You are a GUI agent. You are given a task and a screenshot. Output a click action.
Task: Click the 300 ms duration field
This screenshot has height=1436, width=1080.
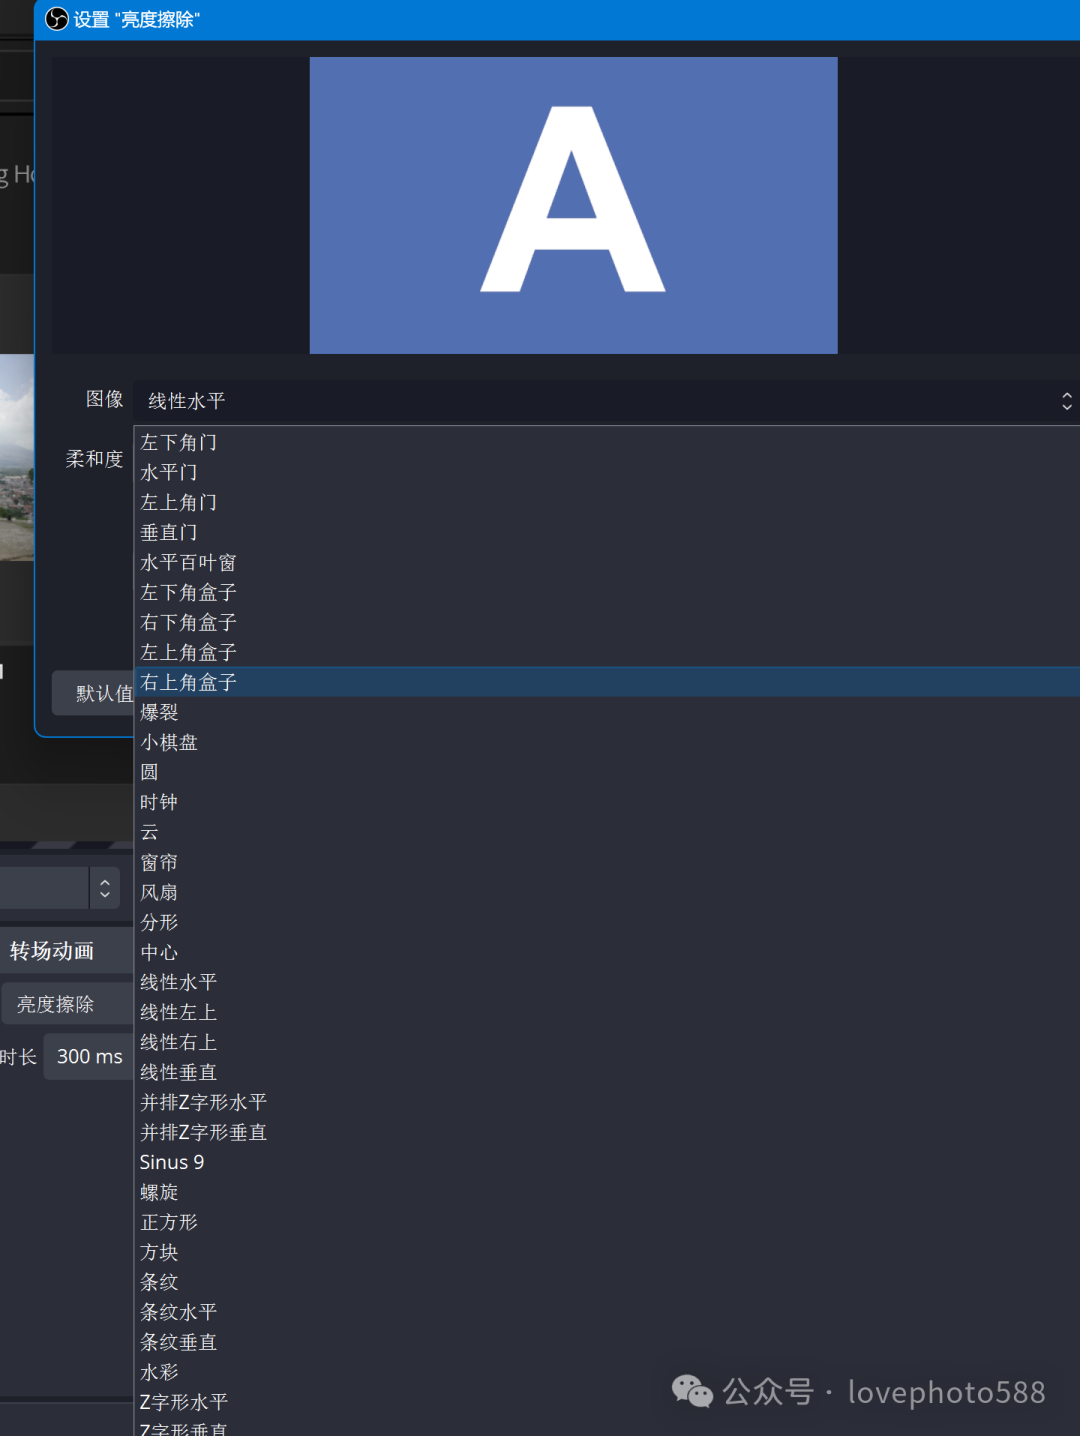(x=89, y=1056)
